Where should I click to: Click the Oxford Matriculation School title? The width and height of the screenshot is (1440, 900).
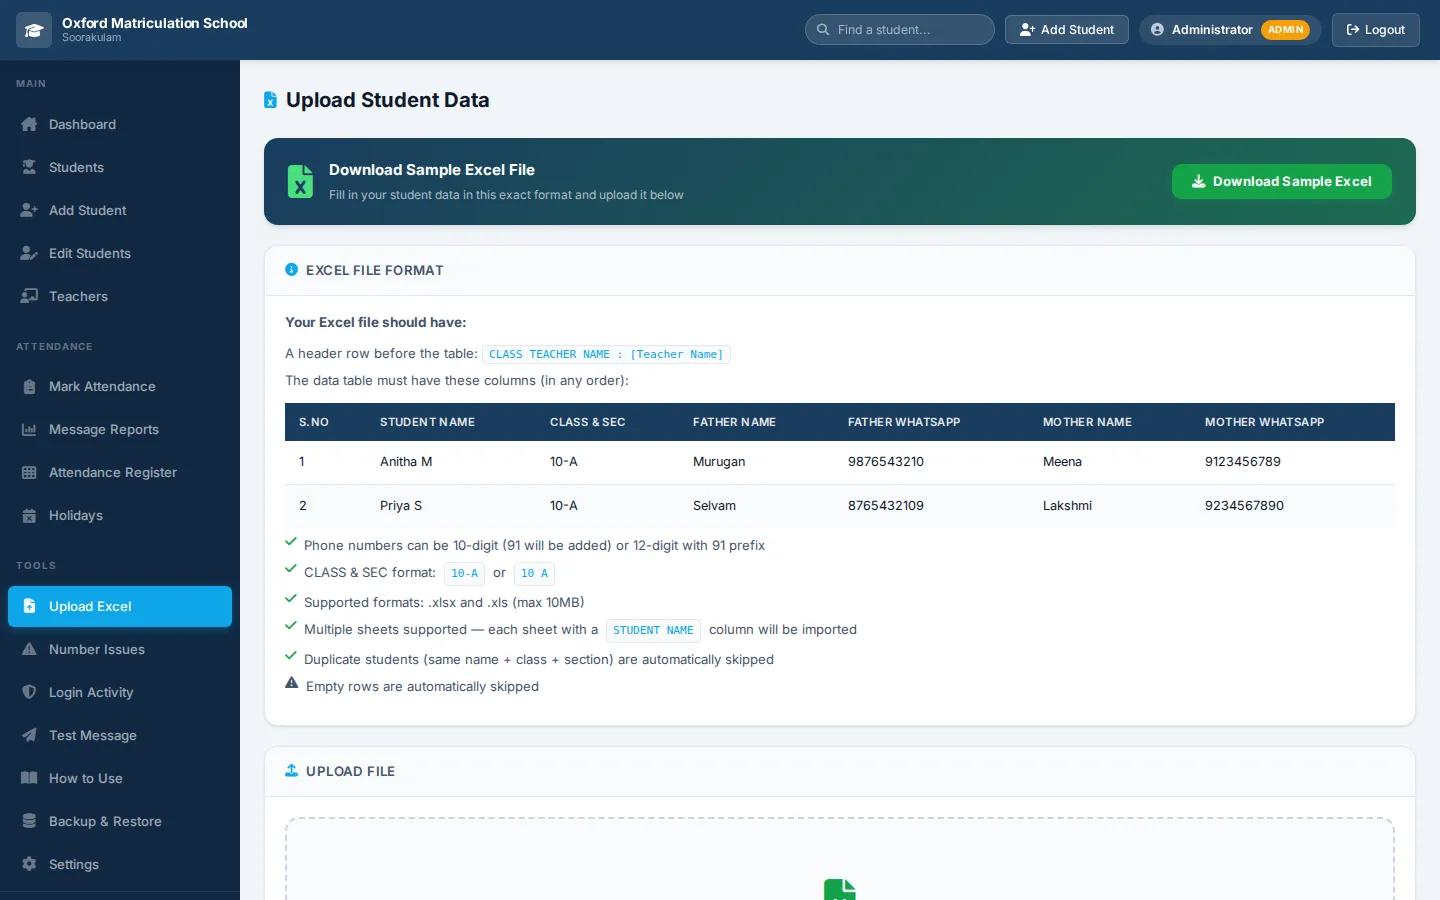coord(155,23)
